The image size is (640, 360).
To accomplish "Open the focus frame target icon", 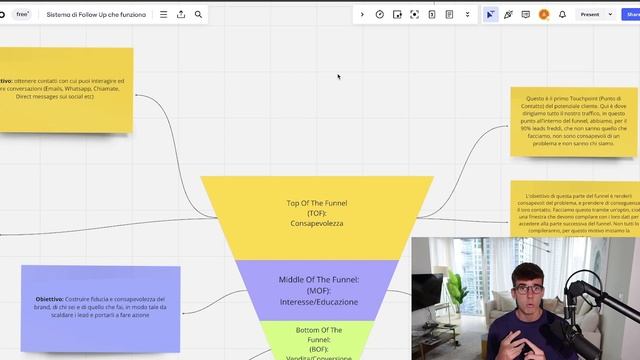I will (414, 15).
